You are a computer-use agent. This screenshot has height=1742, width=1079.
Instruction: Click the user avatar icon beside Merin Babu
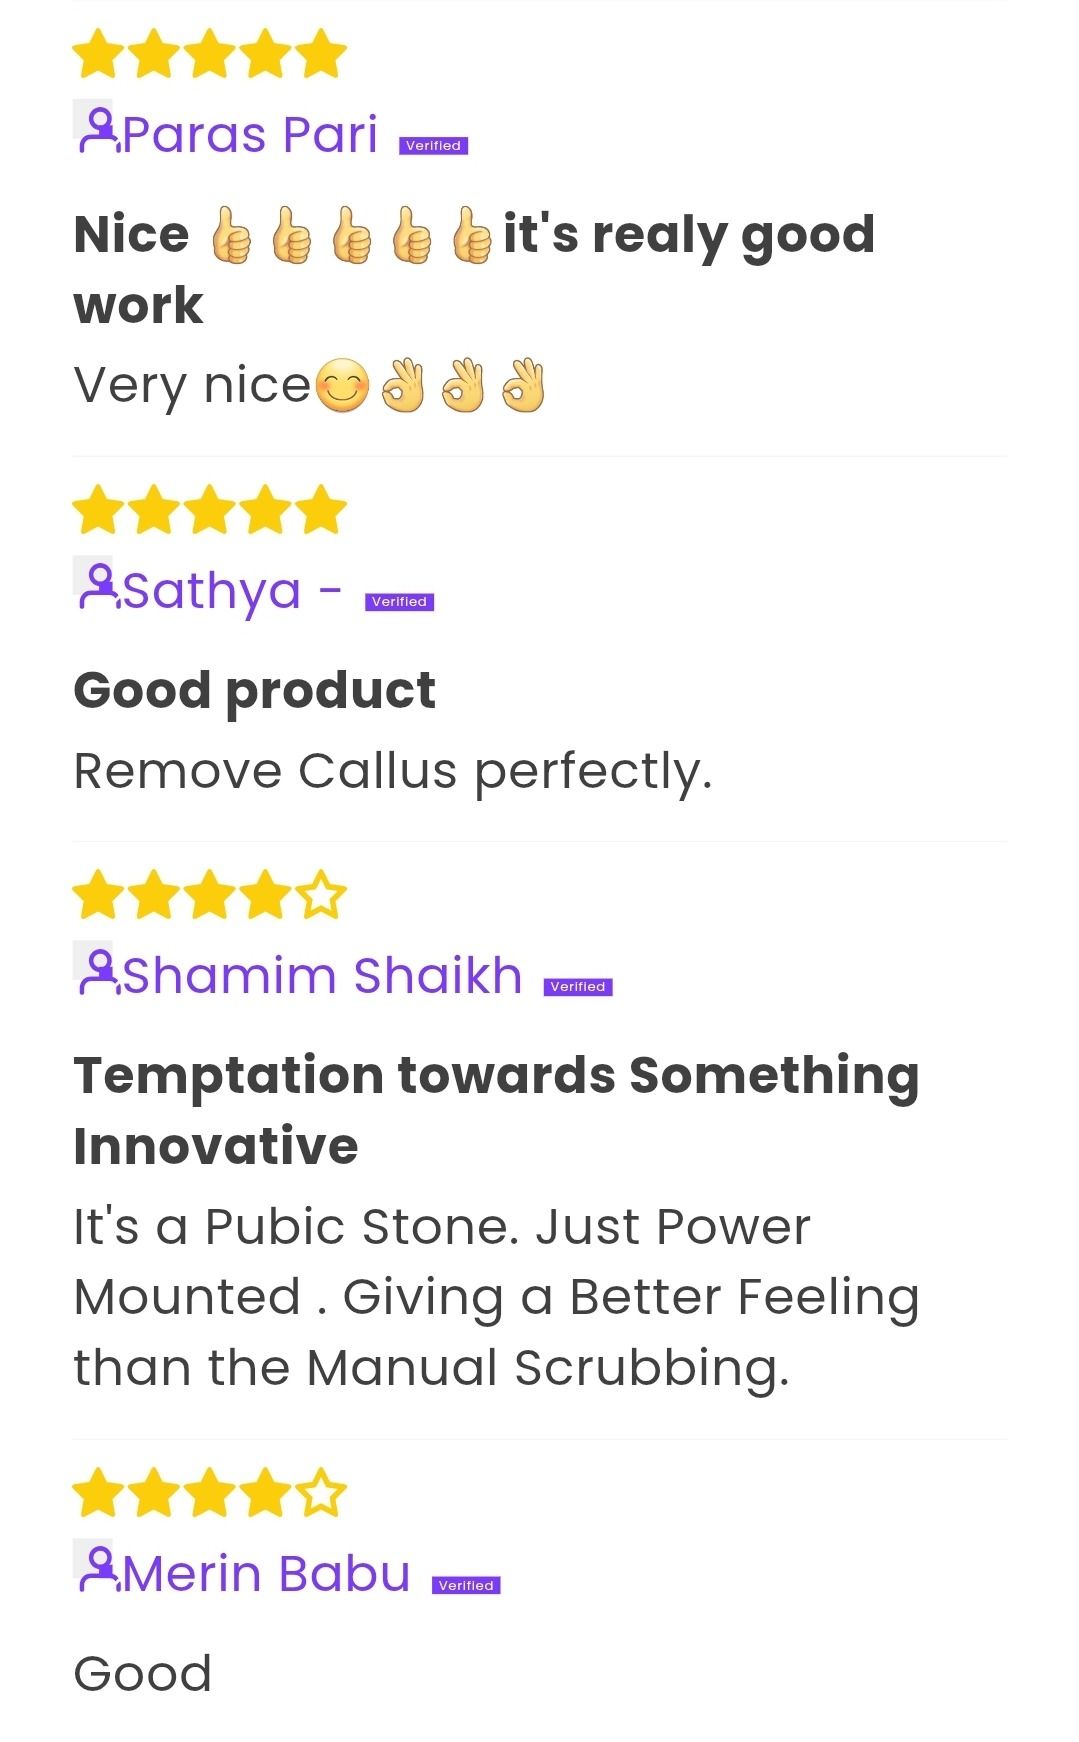click(95, 1568)
